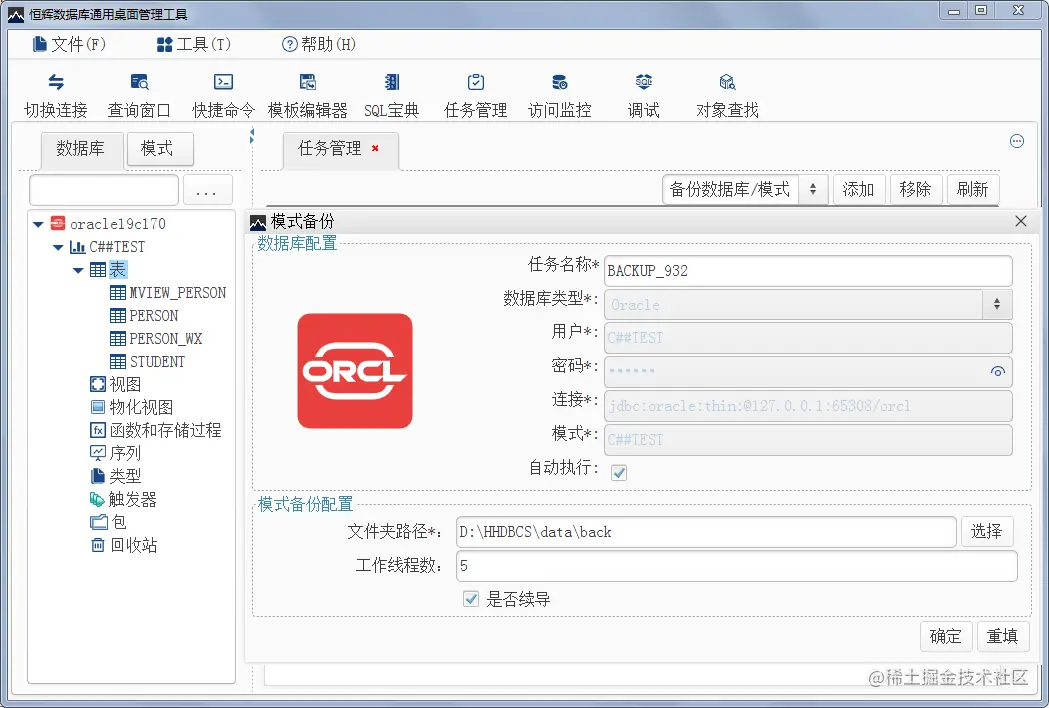Confirm with the 确定 button
Viewport: 1049px width, 708px height.
(x=946, y=636)
